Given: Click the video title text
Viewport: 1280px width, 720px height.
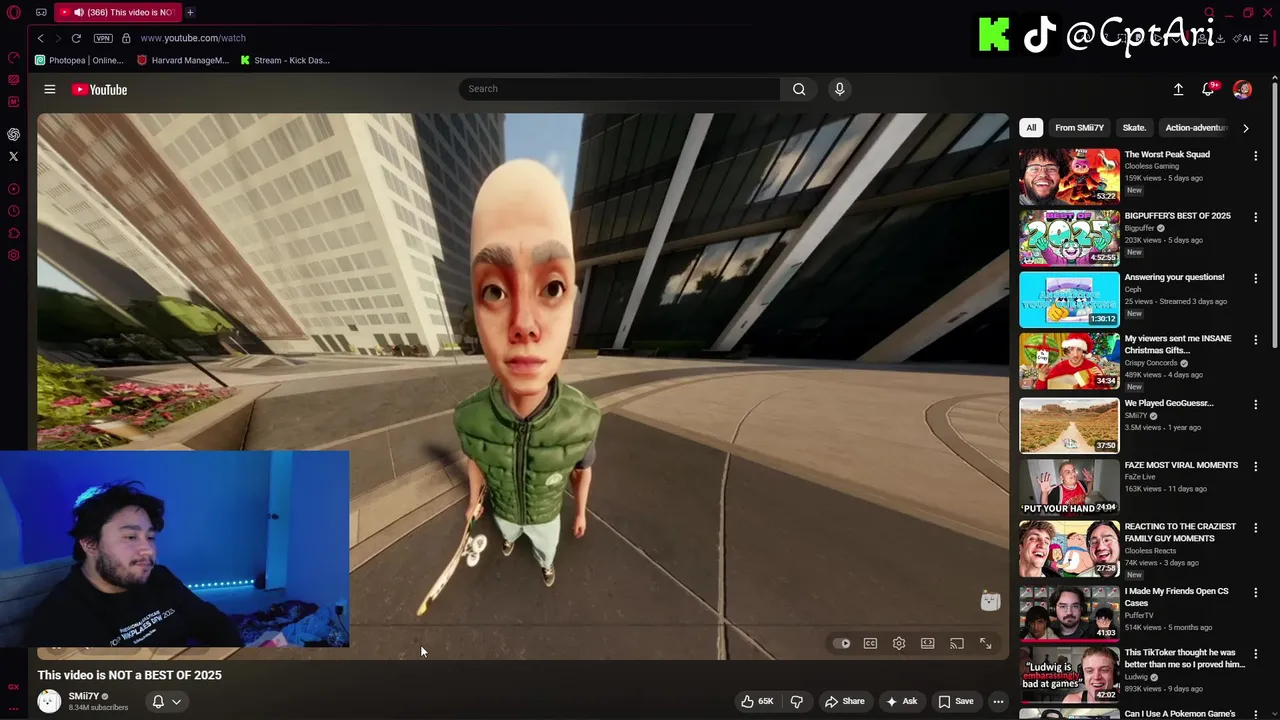Looking at the screenshot, I should click(x=130, y=675).
